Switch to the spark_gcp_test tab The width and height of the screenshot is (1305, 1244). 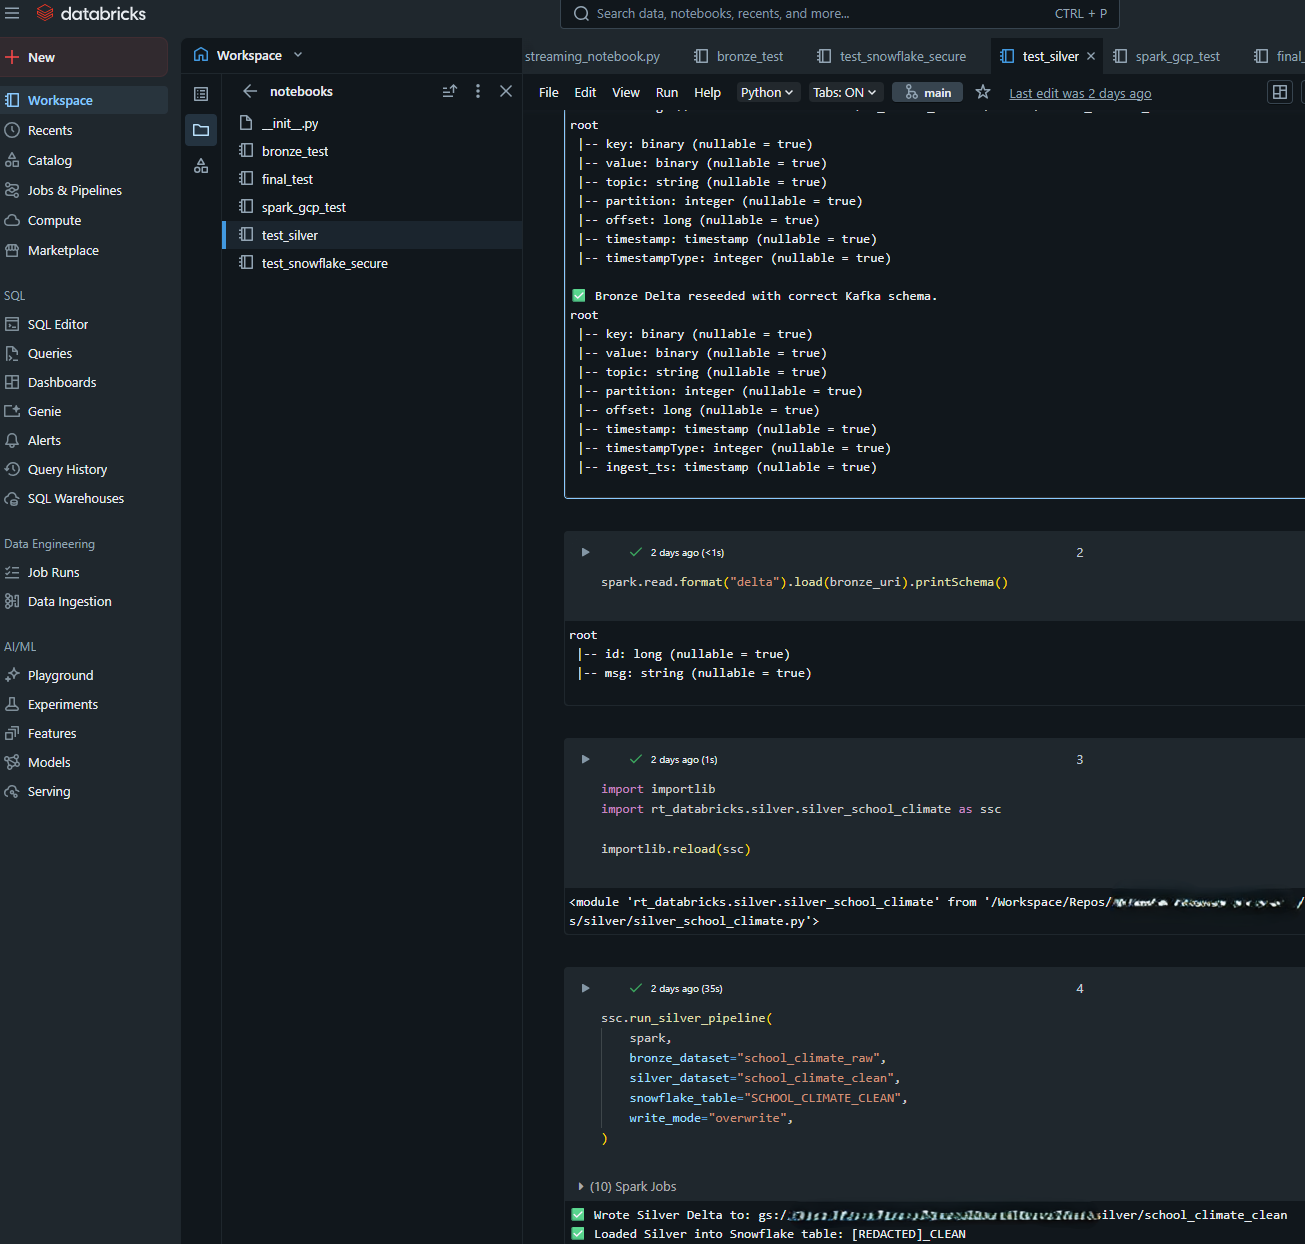(1166, 56)
